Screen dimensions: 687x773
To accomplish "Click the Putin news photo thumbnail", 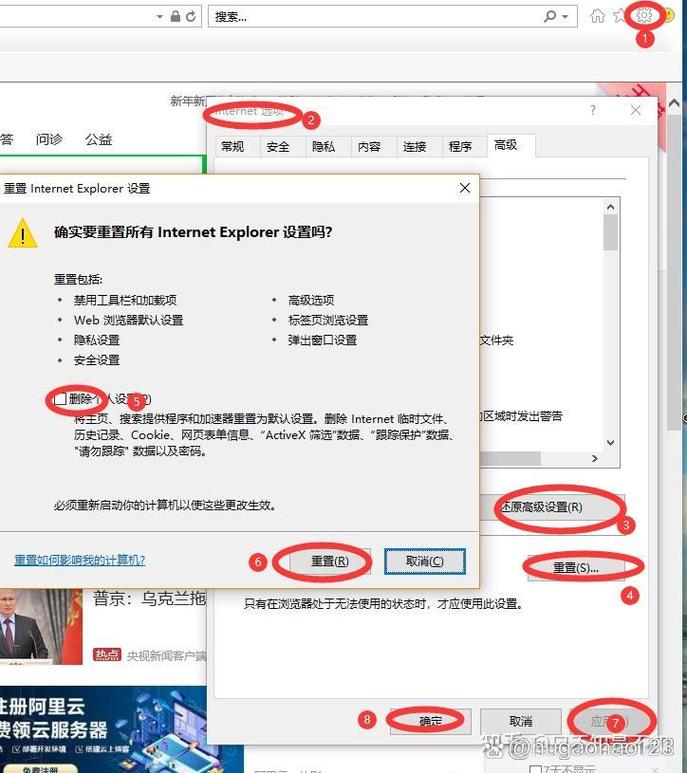I will click(41, 627).
